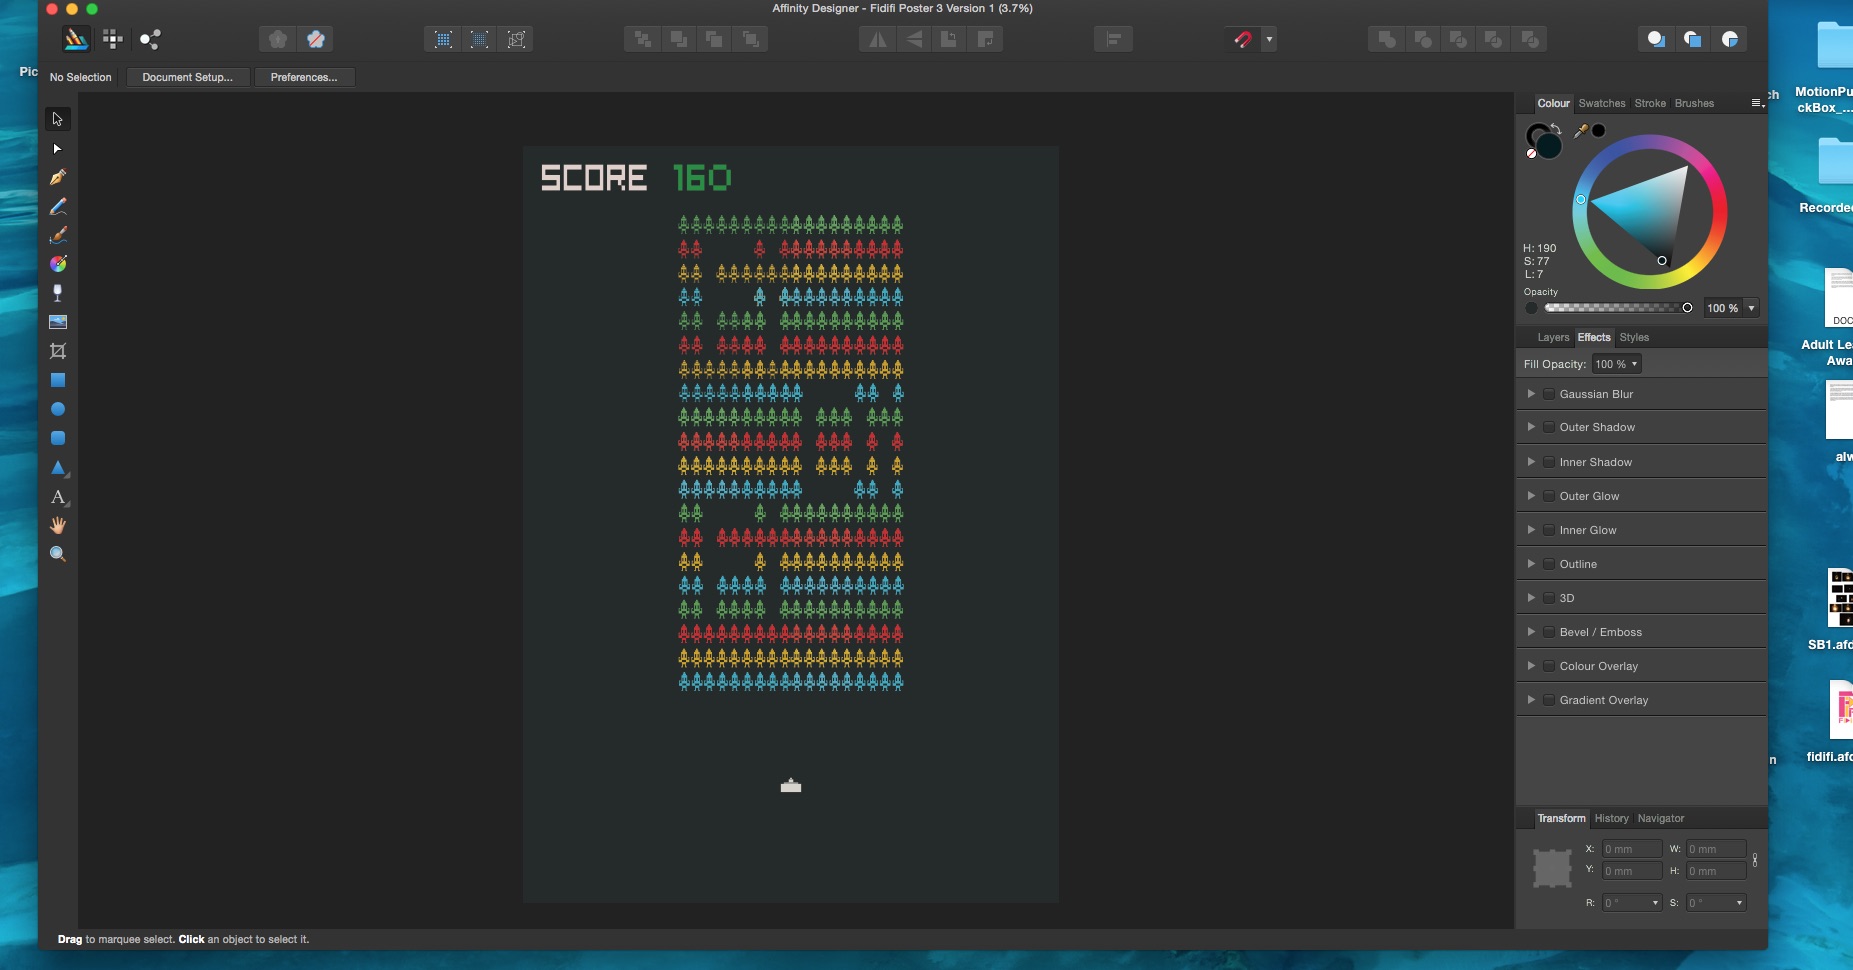Switch to the Layers tab
This screenshot has width=1853, height=970.
[x=1552, y=337]
